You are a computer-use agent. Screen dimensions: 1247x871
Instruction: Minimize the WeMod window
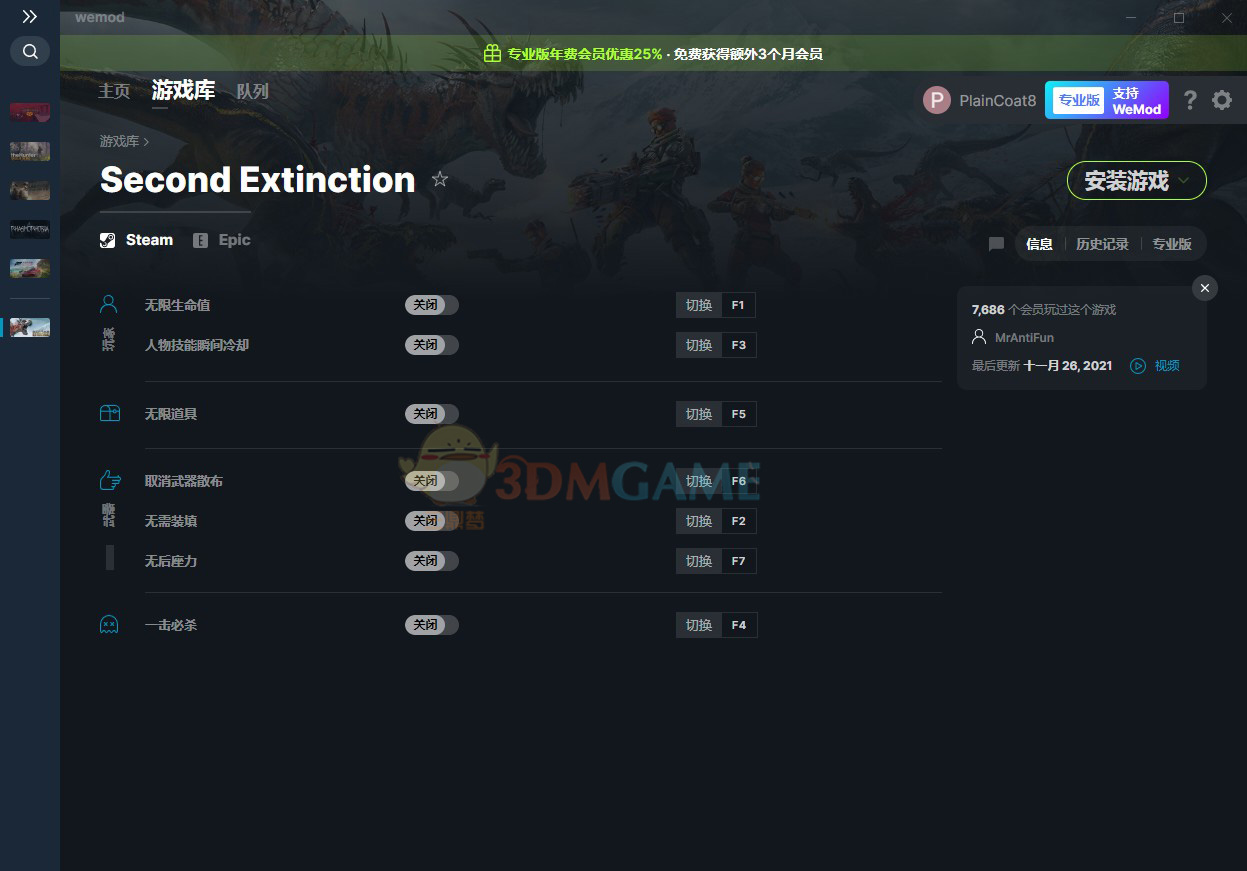tap(1131, 18)
